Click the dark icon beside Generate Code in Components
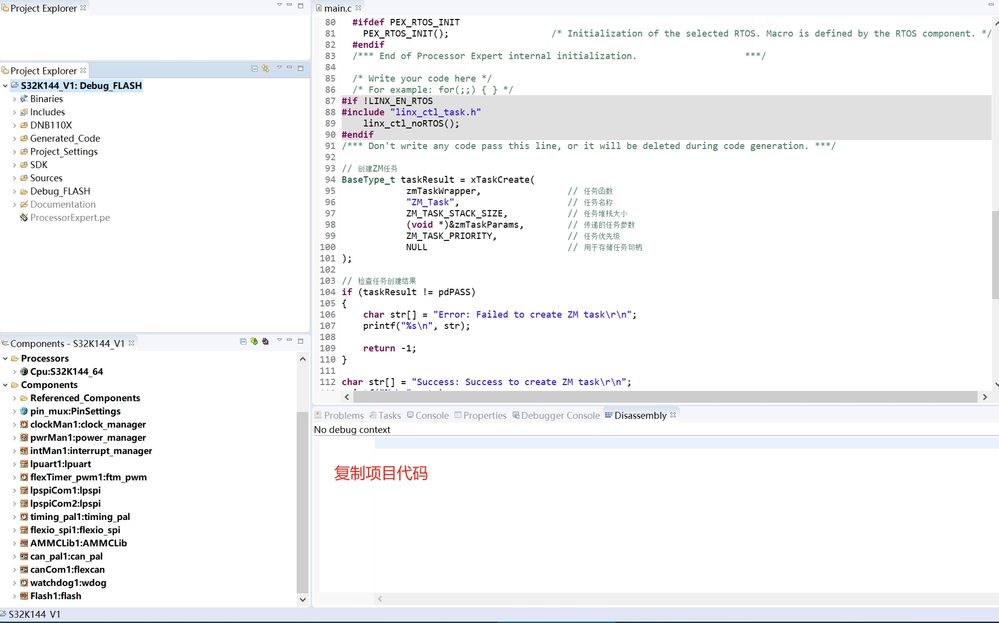Screen dimensions: 999x623 click(x=265, y=341)
